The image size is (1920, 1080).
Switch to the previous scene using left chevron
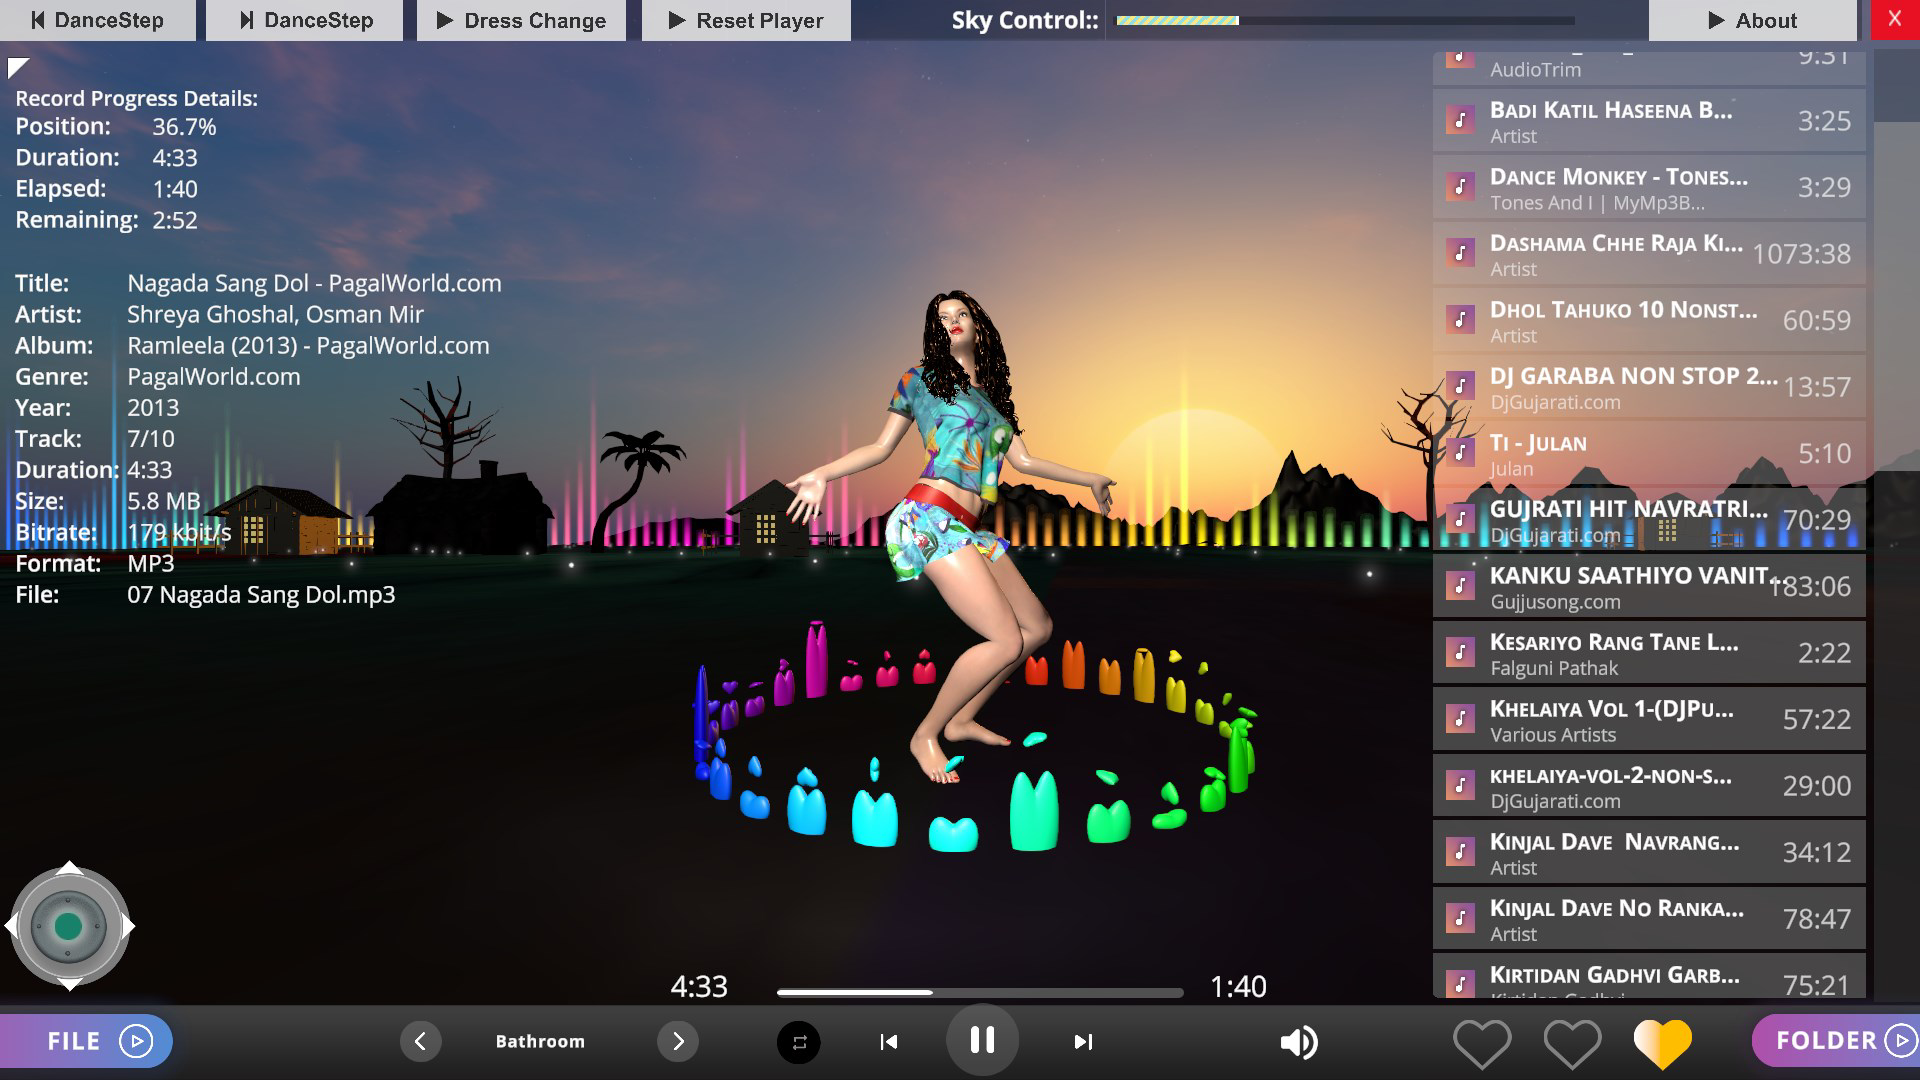tap(420, 1041)
